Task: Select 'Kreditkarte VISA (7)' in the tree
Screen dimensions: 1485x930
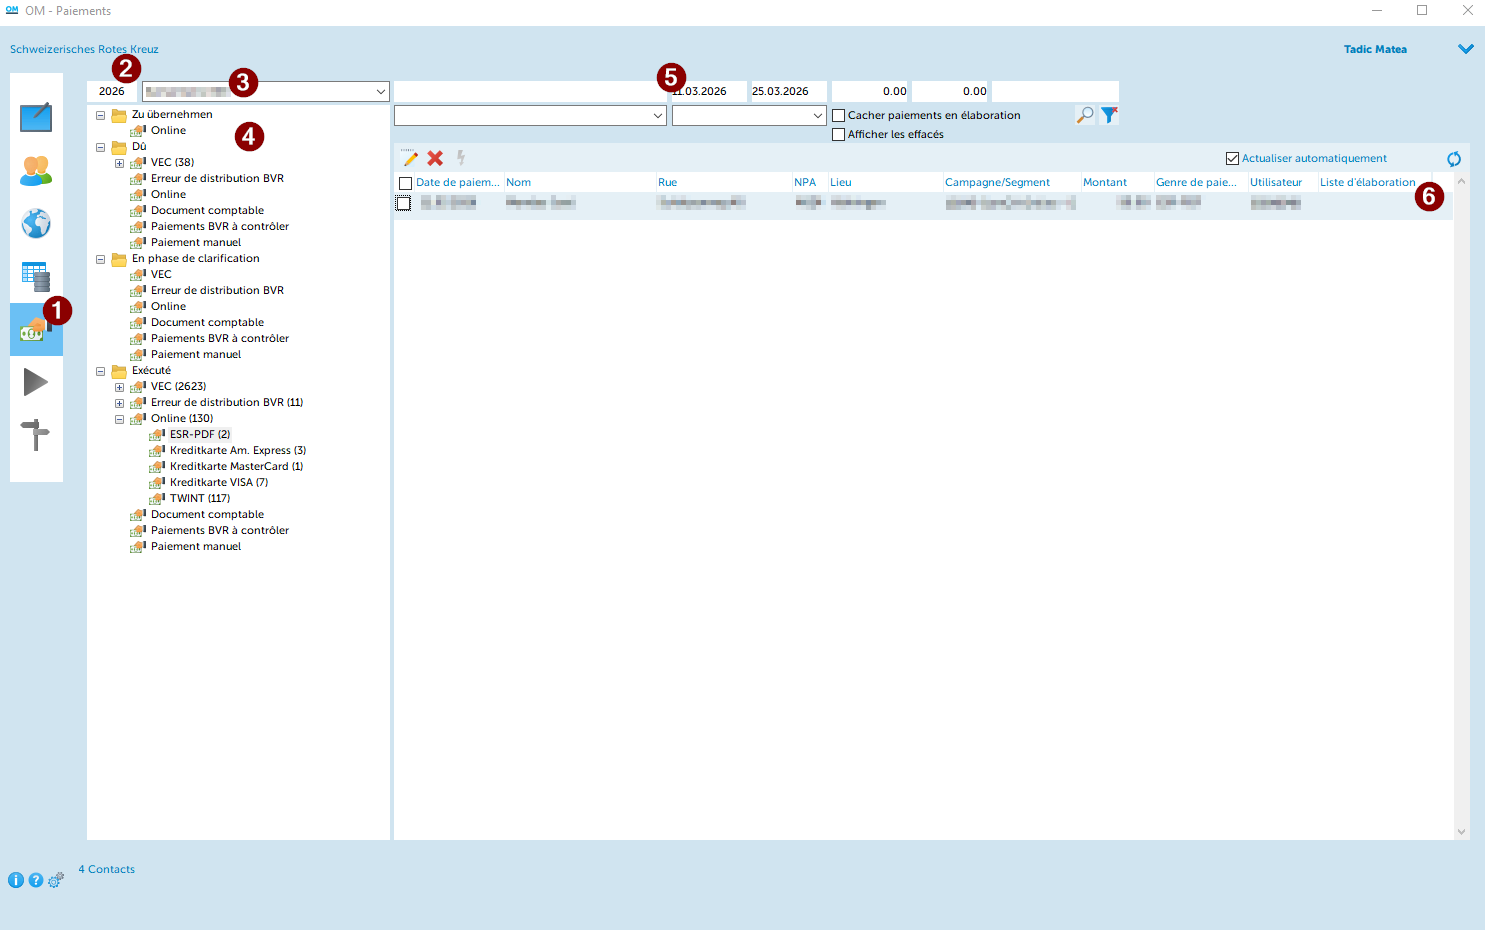Action: (x=219, y=482)
